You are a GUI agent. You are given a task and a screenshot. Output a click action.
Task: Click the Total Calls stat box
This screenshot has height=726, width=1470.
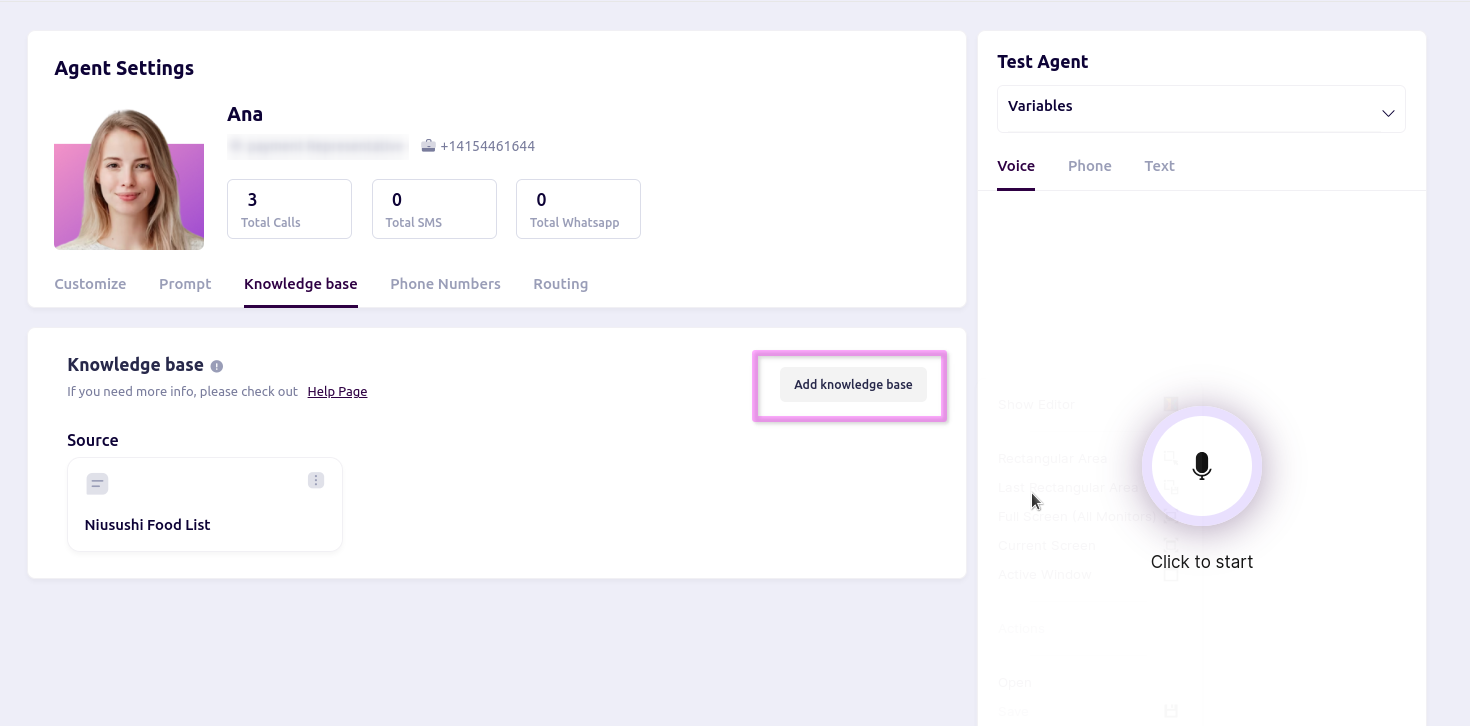pos(290,209)
